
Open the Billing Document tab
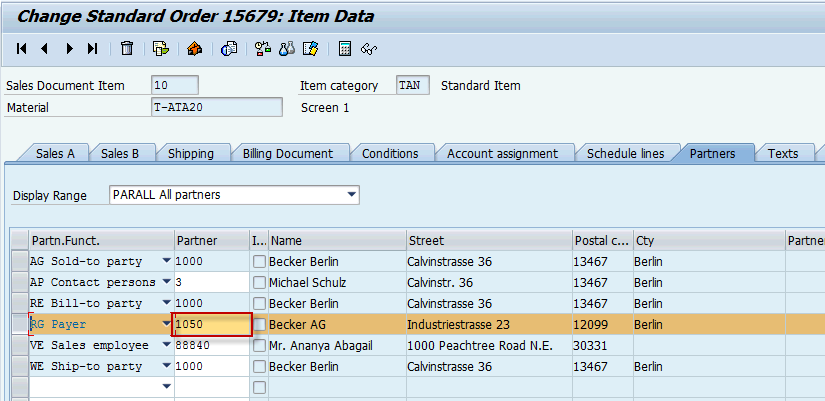[287, 153]
